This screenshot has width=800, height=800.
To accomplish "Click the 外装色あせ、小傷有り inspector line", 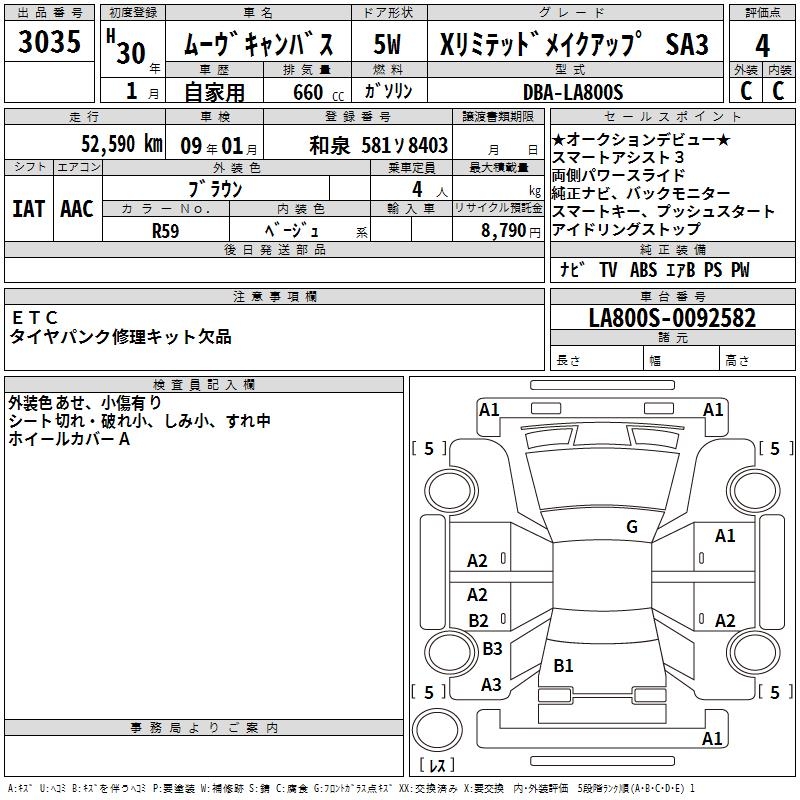I will [x=85, y=403].
